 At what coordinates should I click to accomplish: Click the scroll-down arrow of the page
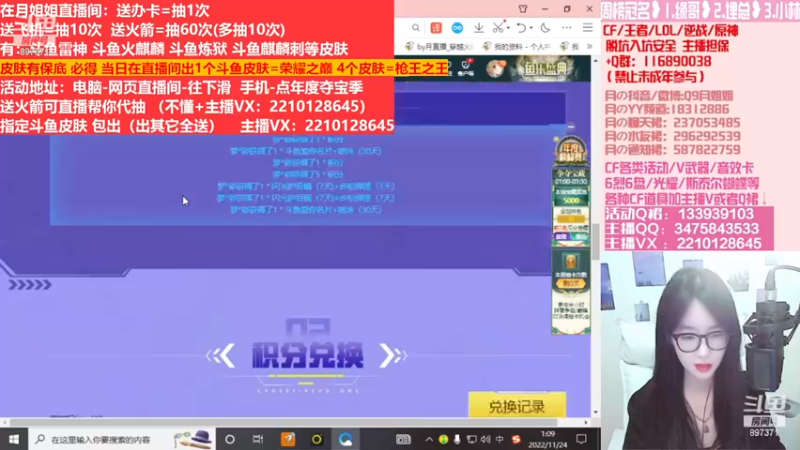tap(595, 412)
